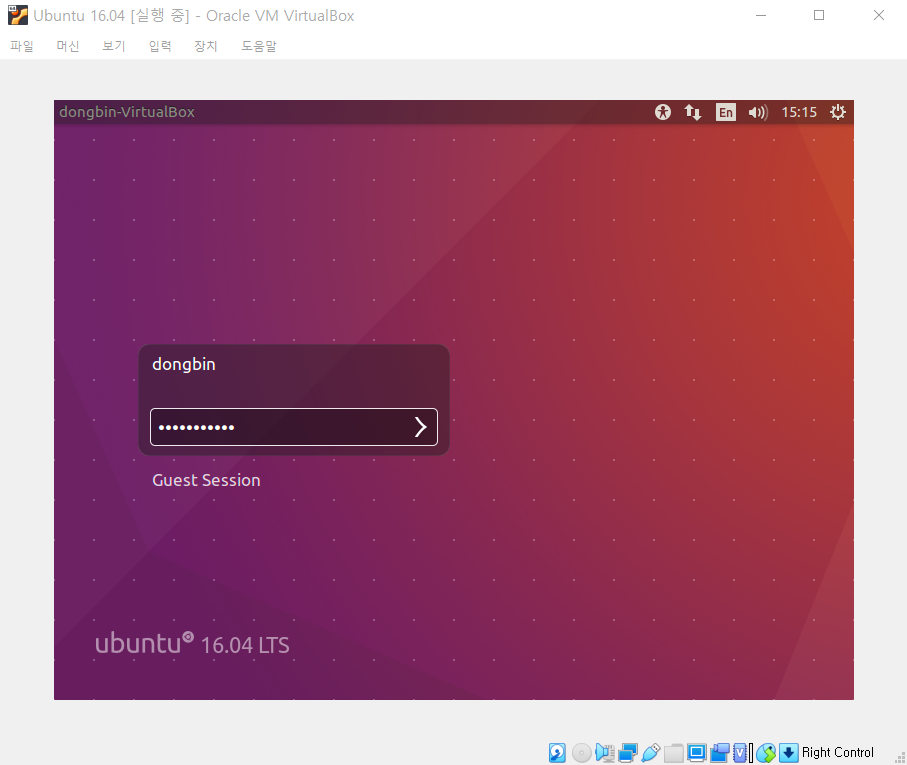Open the 입력 menu
The height and width of the screenshot is (765, 907).
(x=160, y=46)
